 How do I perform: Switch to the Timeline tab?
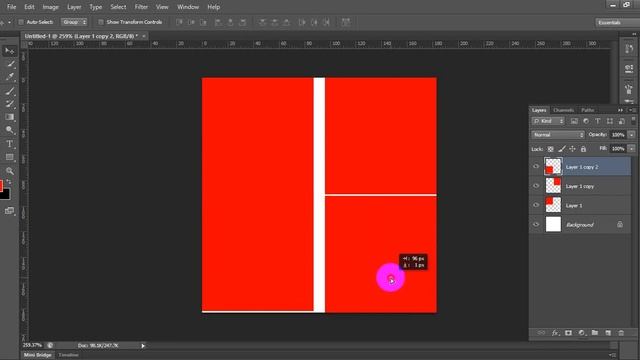68,355
